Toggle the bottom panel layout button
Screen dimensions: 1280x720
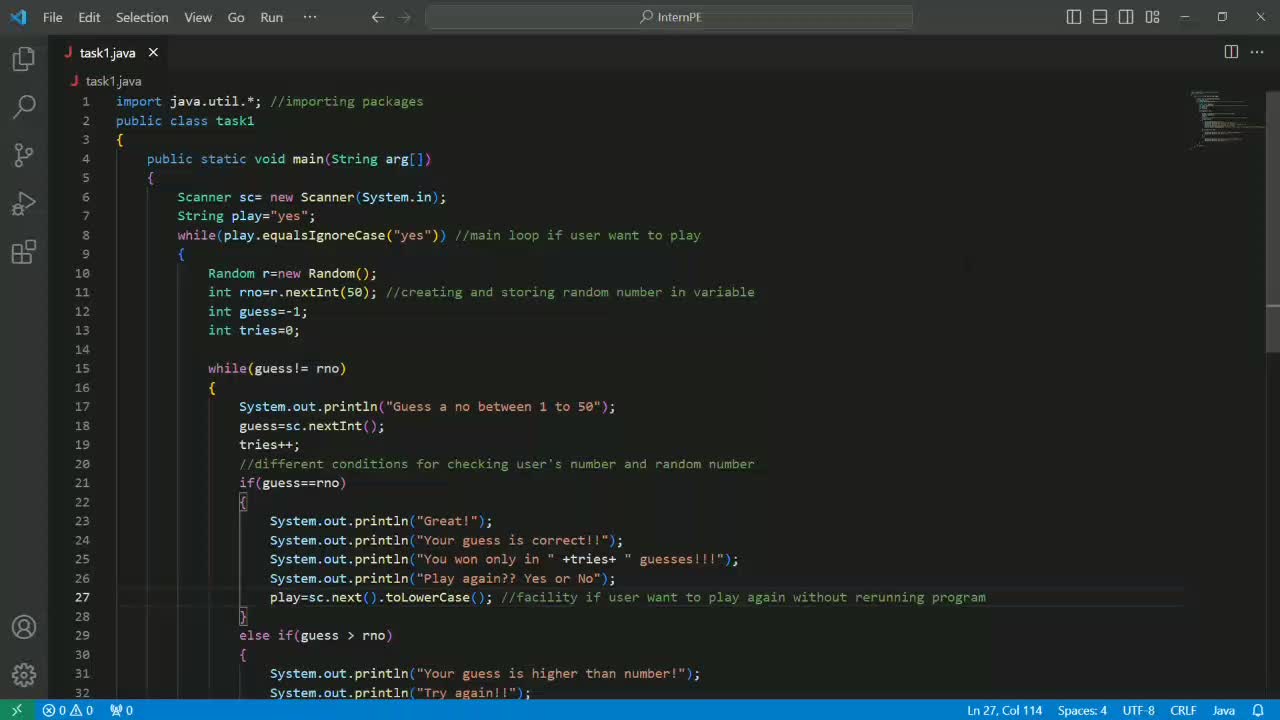[x=1100, y=17]
